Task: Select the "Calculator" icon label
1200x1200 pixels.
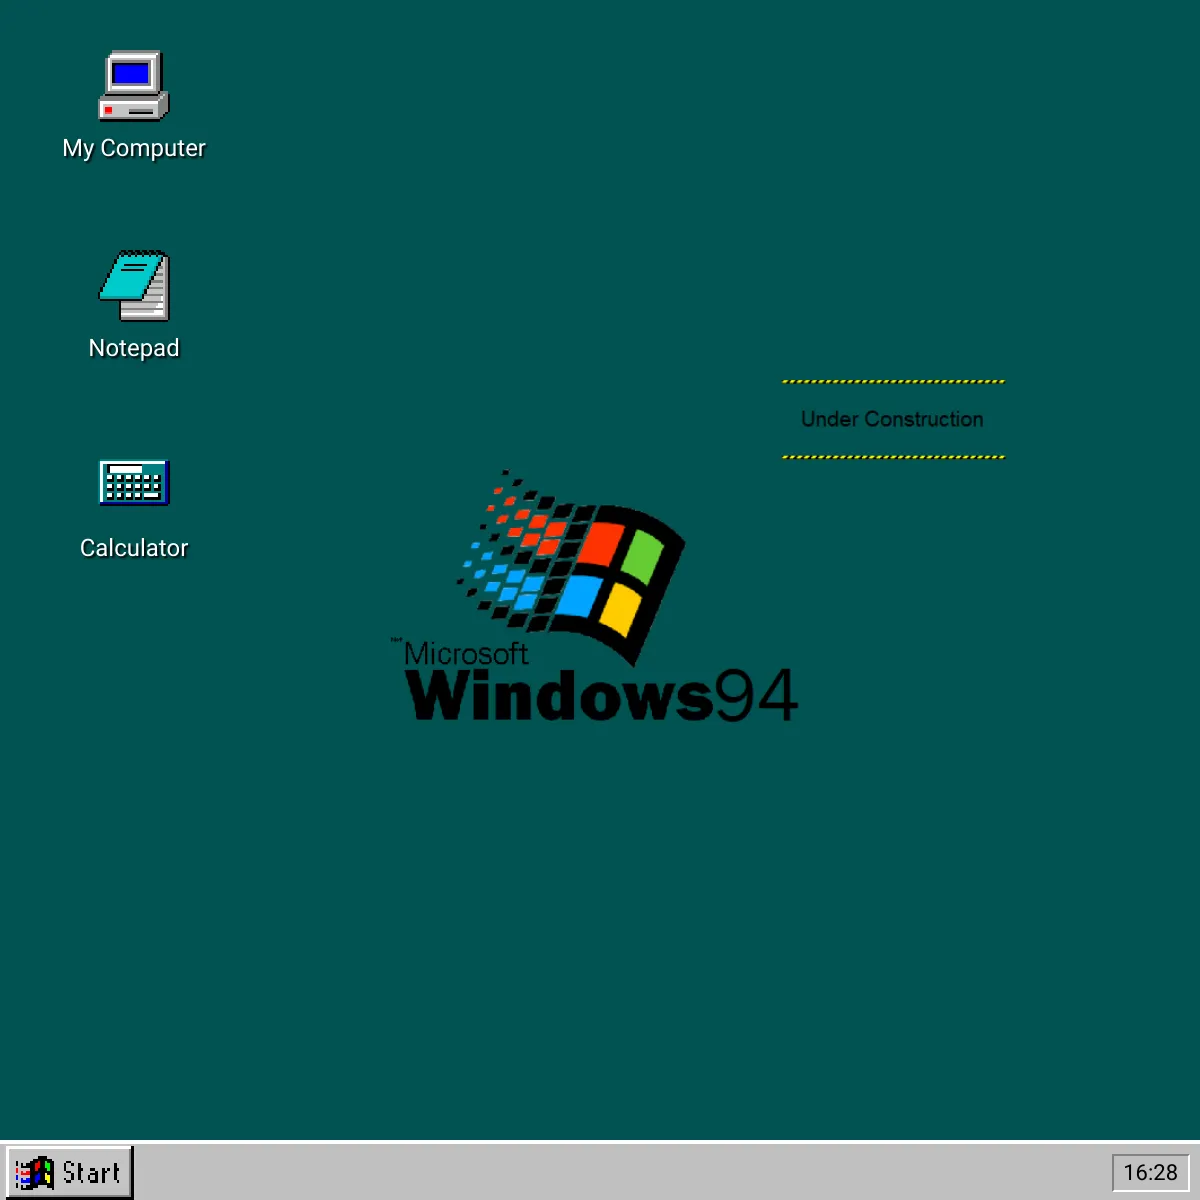Action: pos(134,548)
